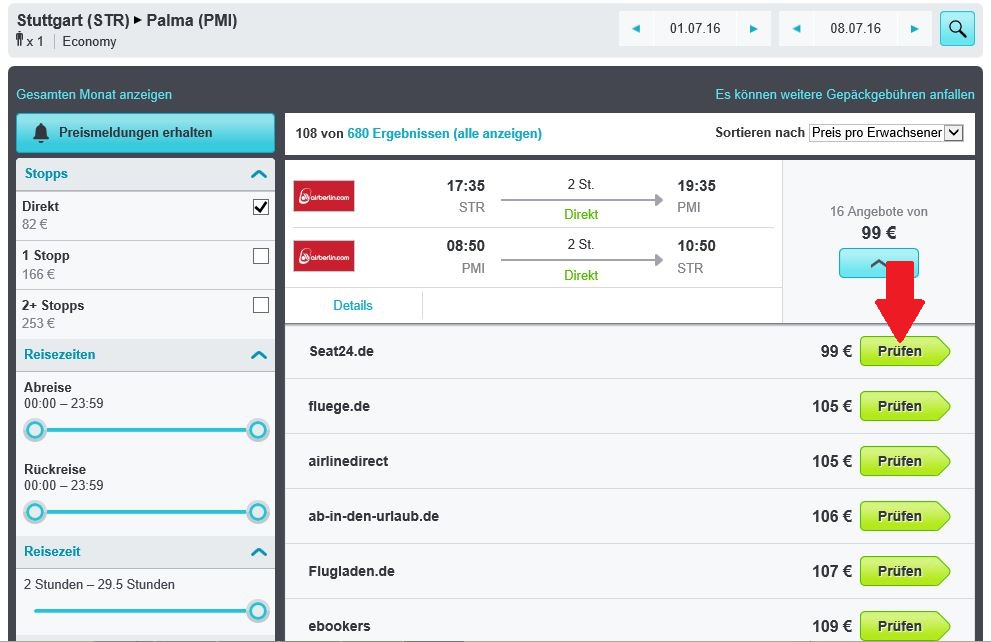Collapse the Reisezeiten section
The width and height of the screenshot is (991, 642).
tap(258, 354)
